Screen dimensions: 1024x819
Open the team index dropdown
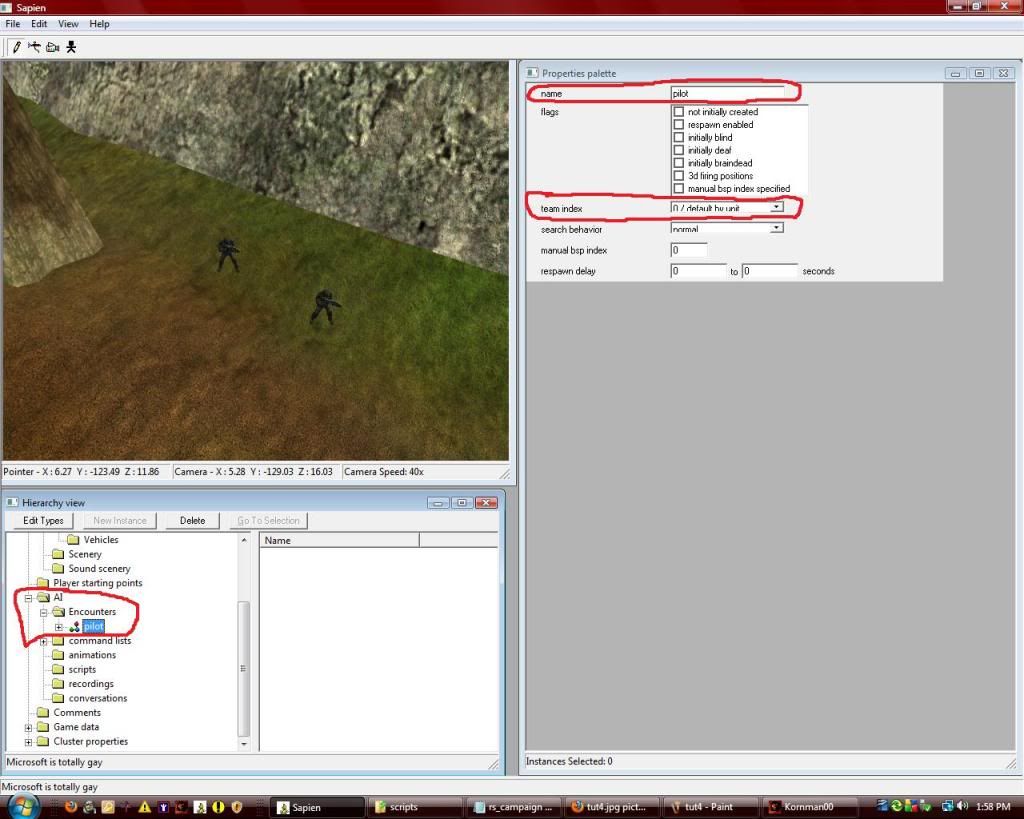[x=776, y=207]
